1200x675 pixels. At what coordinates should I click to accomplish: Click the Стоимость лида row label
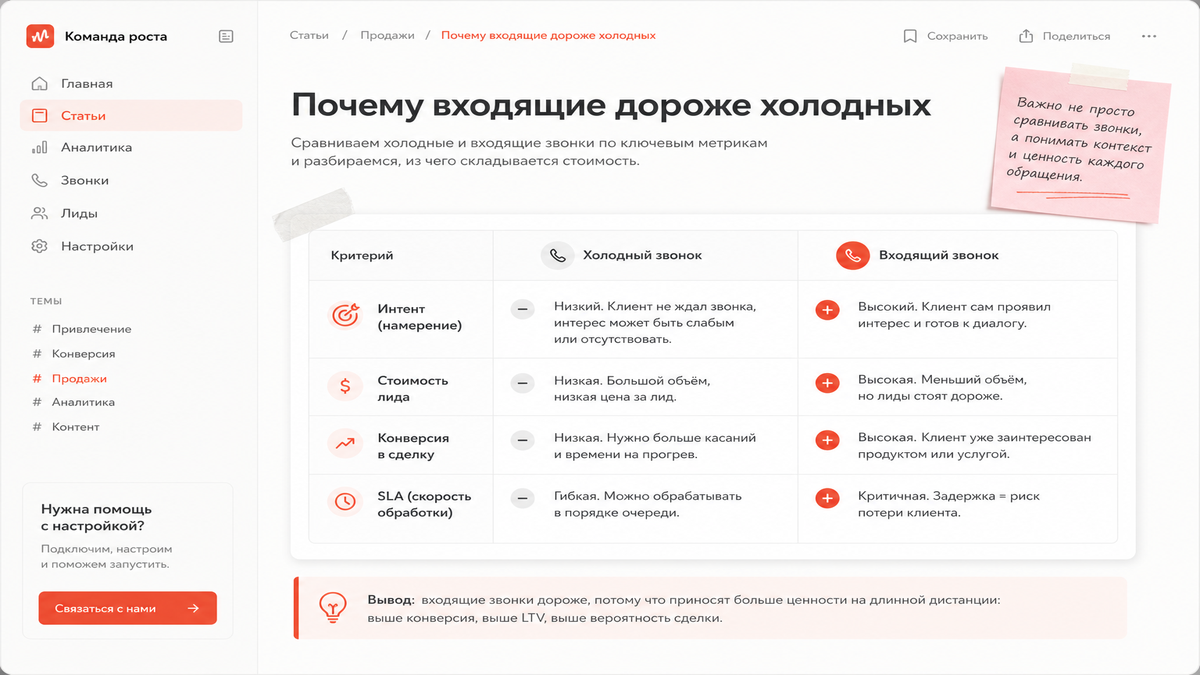pyautogui.click(x=413, y=388)
